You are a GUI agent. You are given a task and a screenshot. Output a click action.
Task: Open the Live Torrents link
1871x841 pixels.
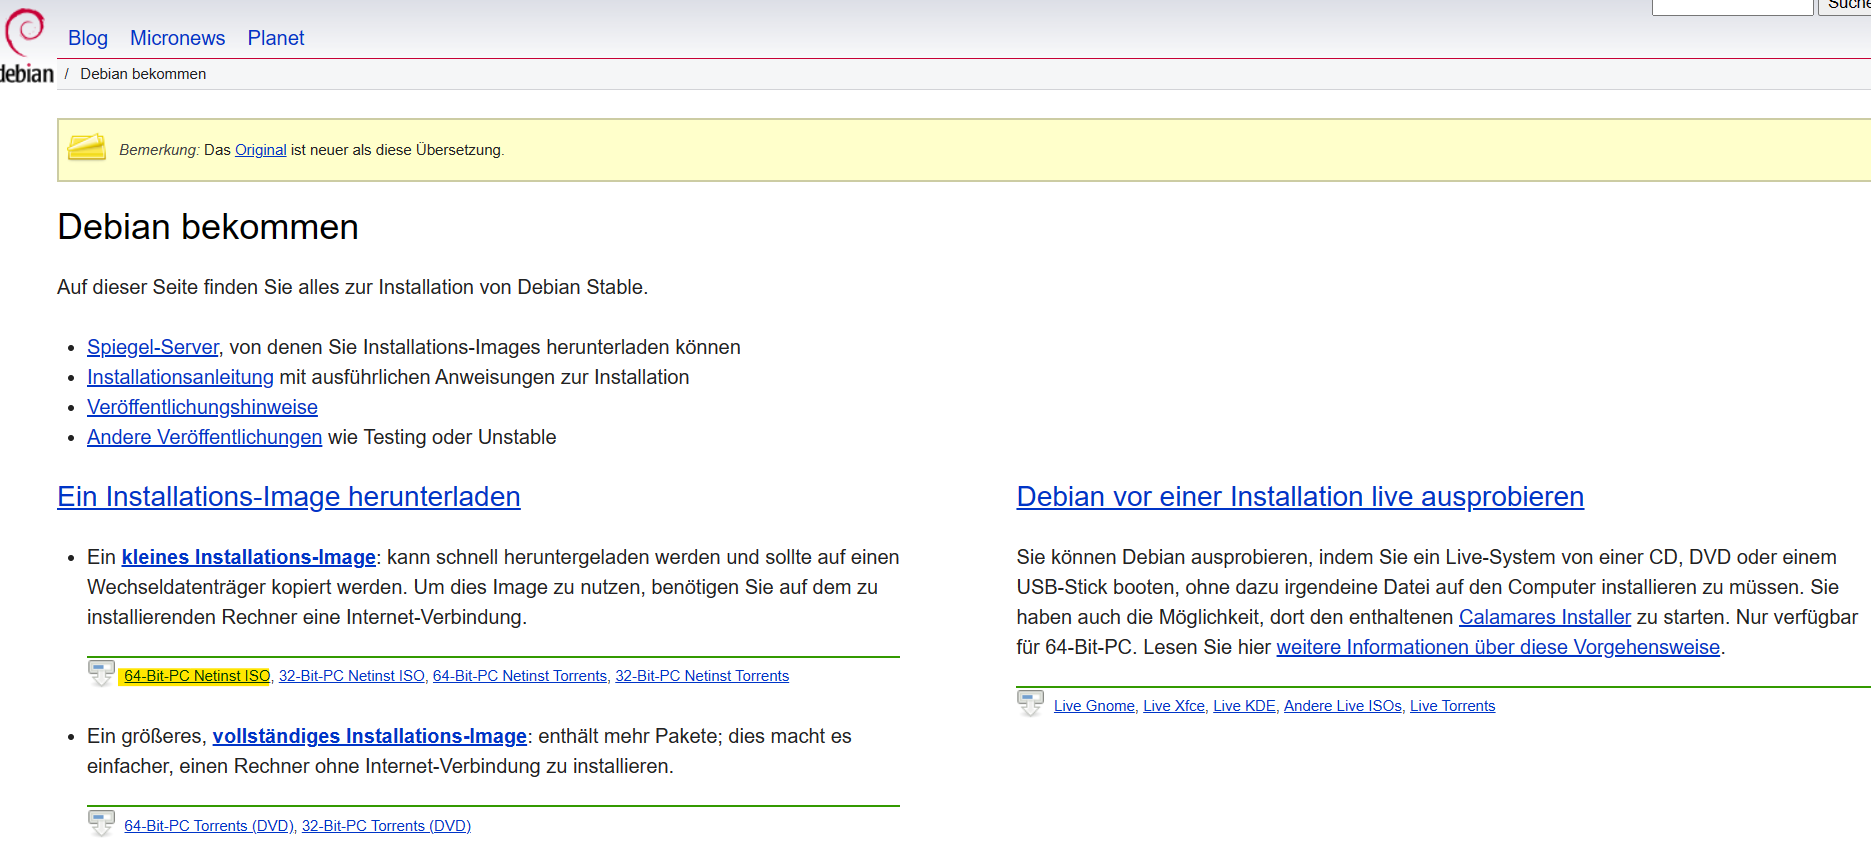pyautogui.click(x=1453, y=706)
